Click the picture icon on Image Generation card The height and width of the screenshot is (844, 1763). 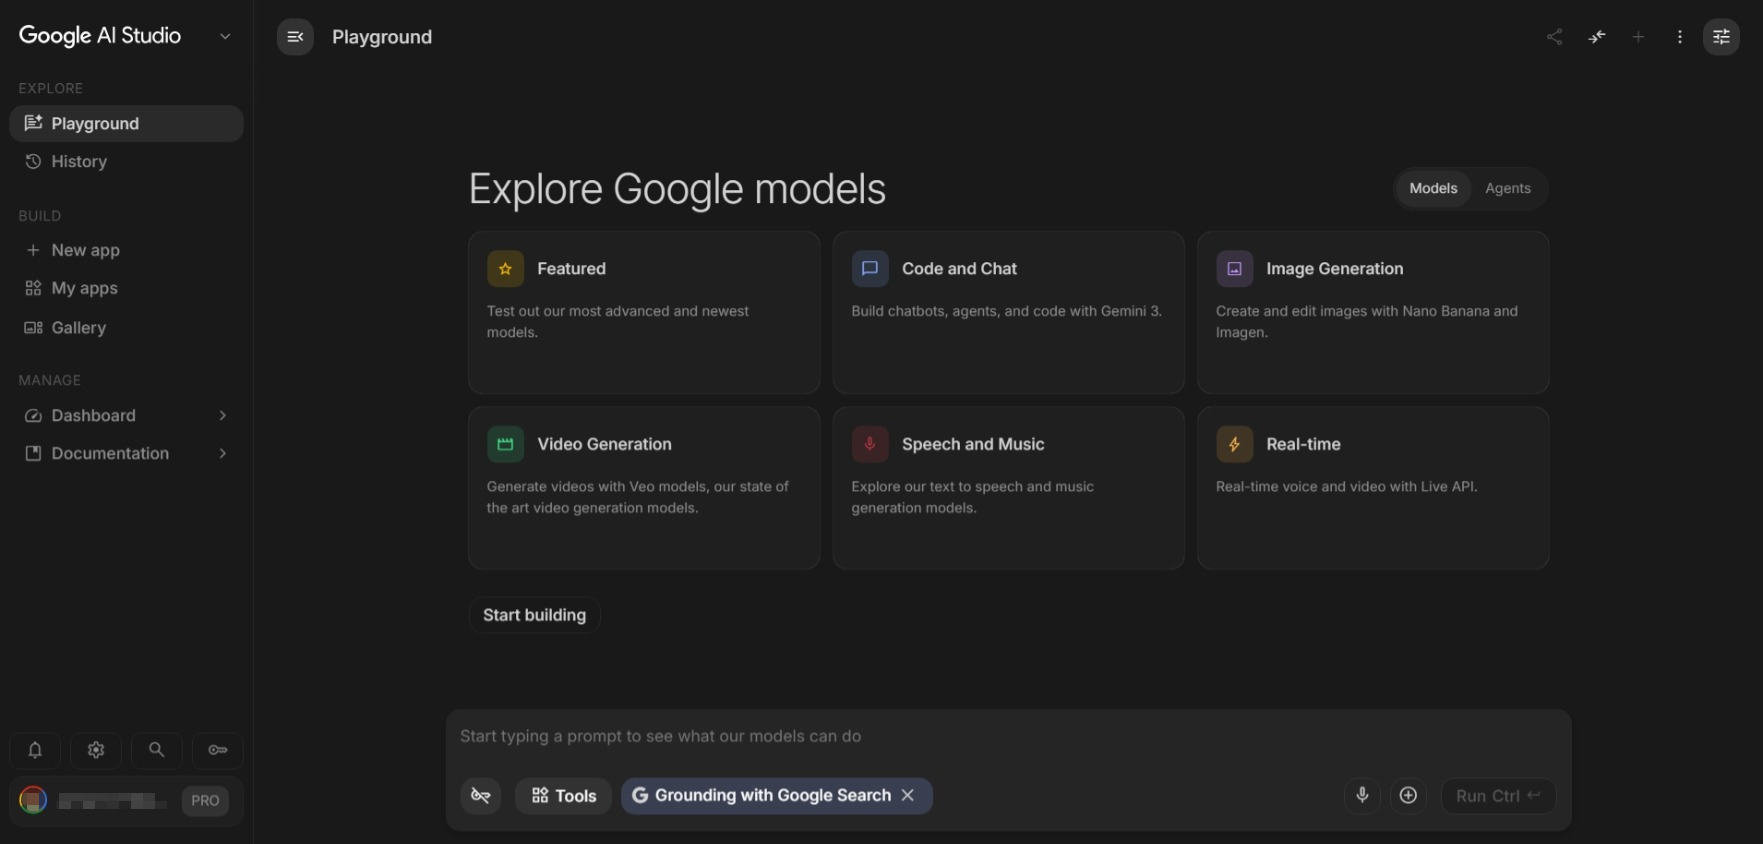coord(1234,269)
